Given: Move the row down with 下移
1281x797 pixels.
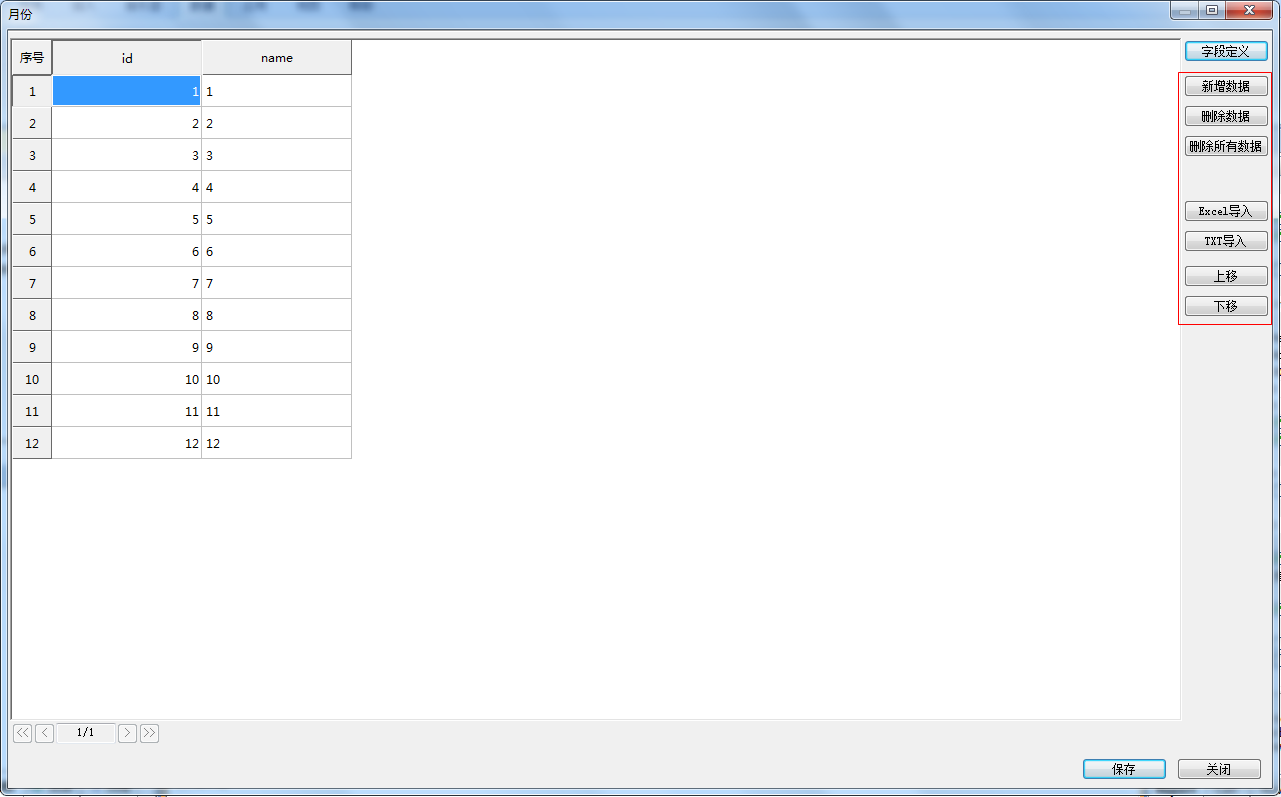Looking at the screenshot, I should coord(1226,307).
